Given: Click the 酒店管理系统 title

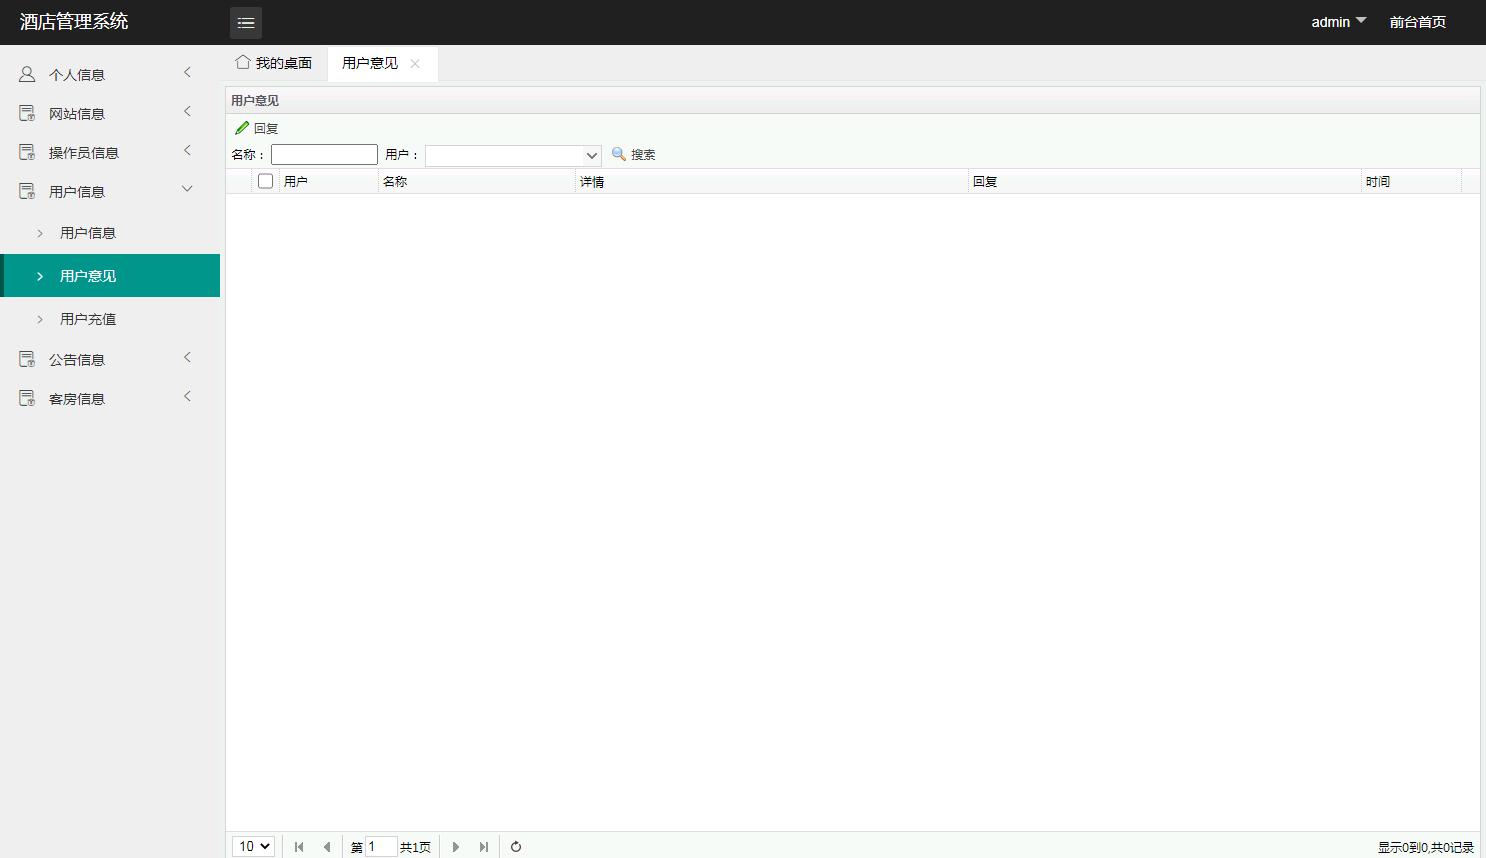Looking at the screenshot, I should point(74,22).
